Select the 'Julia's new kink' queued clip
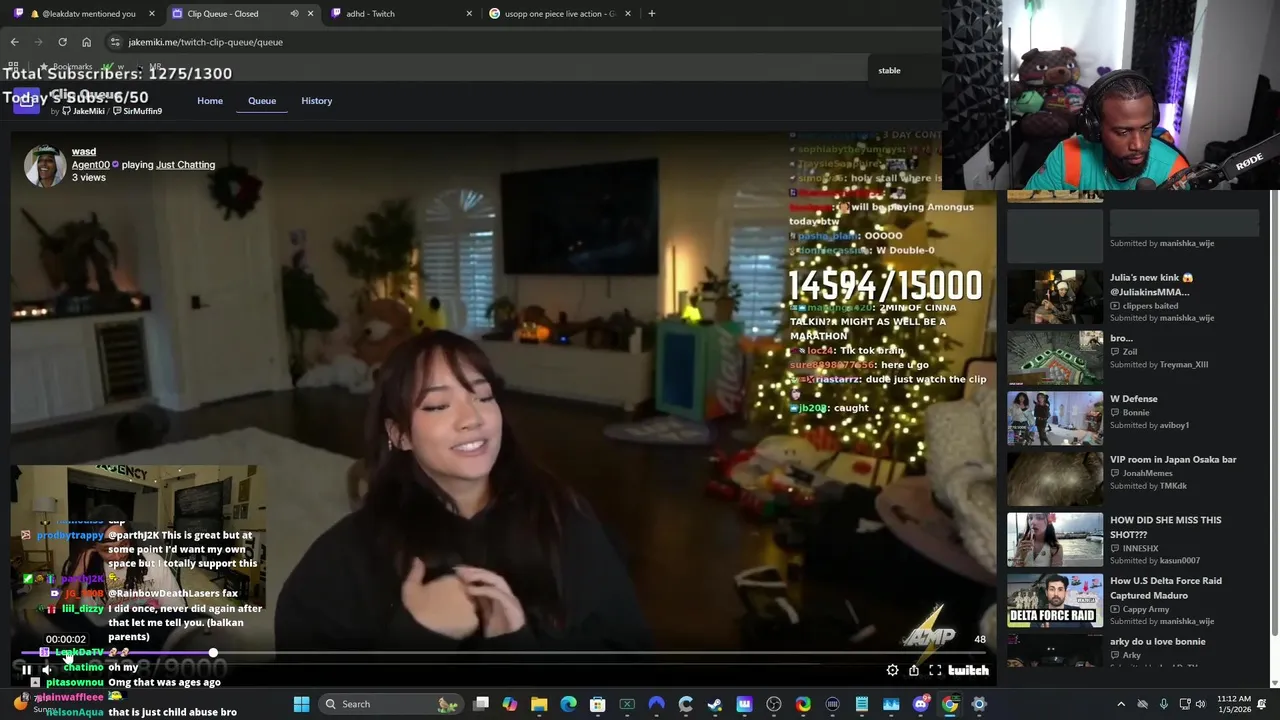The width and height of the screenshot is (1280, 720). [x=1134, y=296]
